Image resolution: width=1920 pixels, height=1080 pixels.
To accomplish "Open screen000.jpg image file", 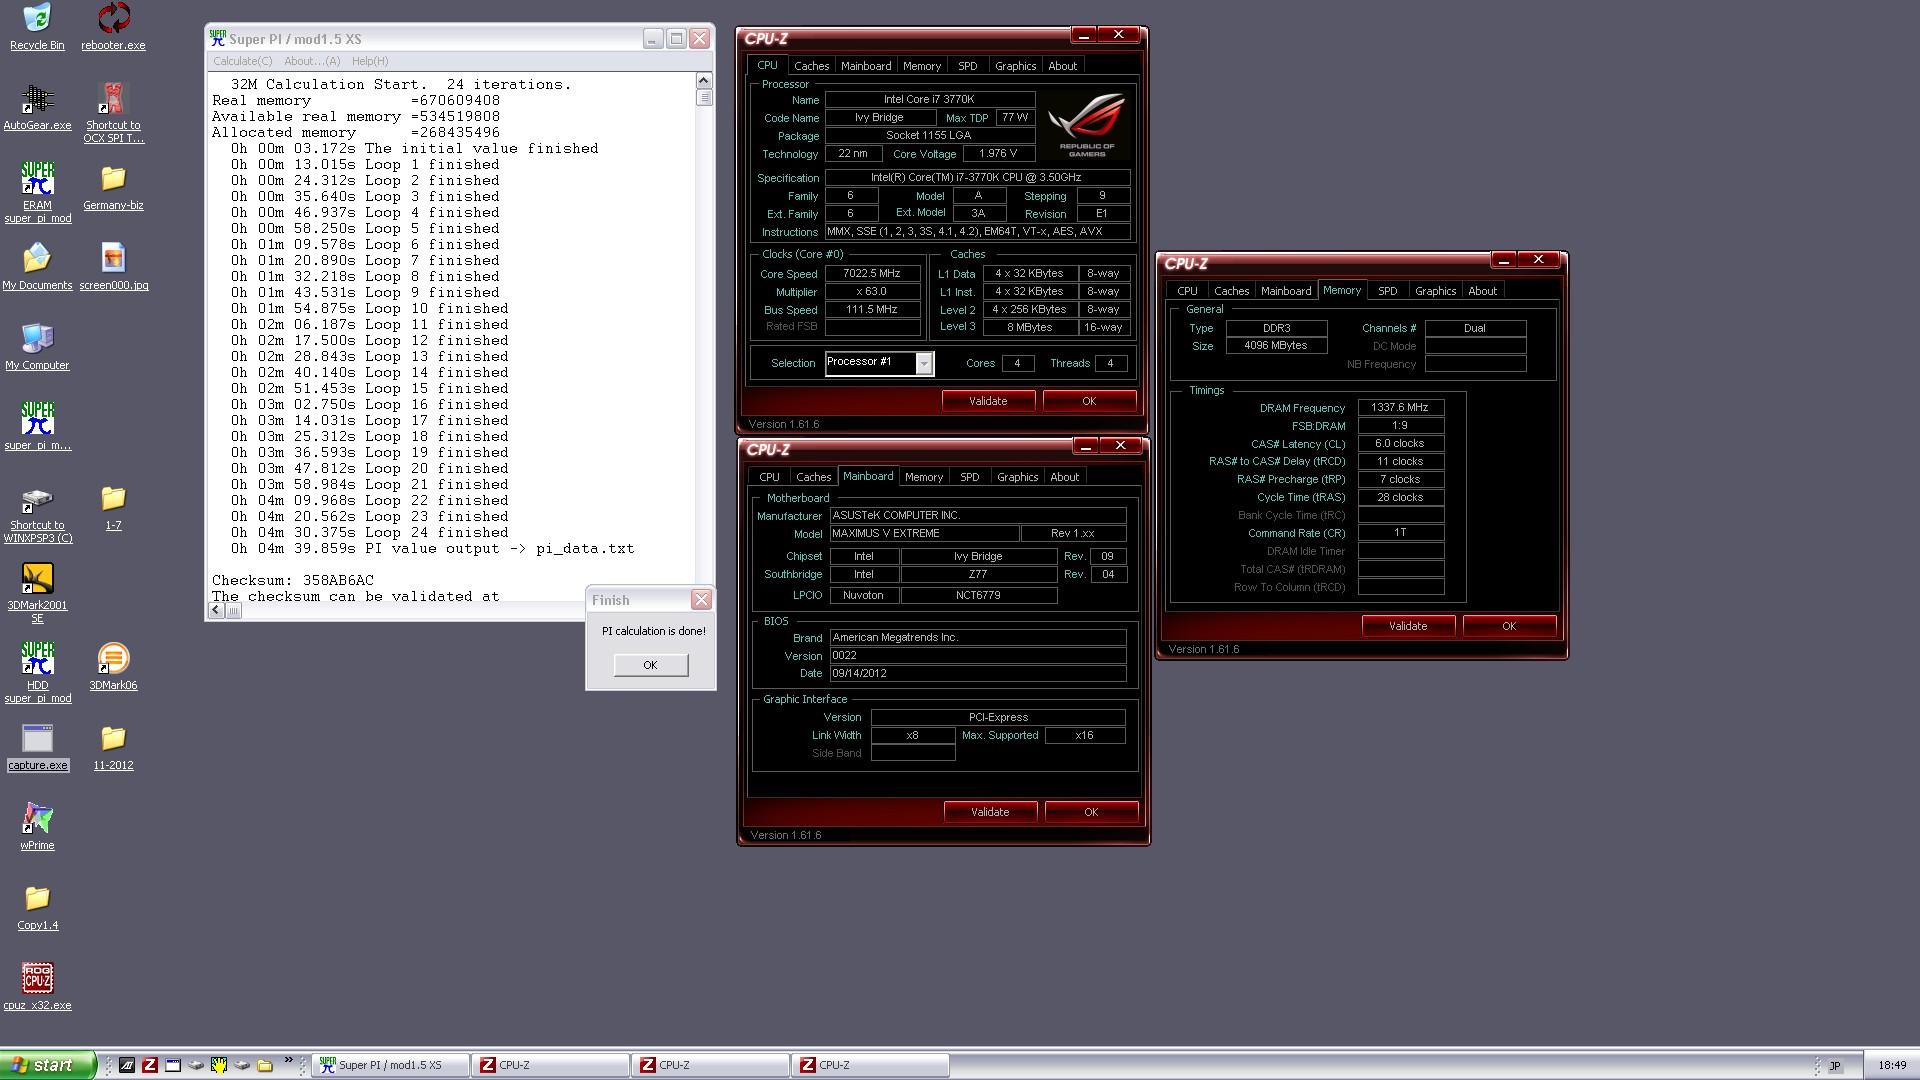I will pos(113,267).
